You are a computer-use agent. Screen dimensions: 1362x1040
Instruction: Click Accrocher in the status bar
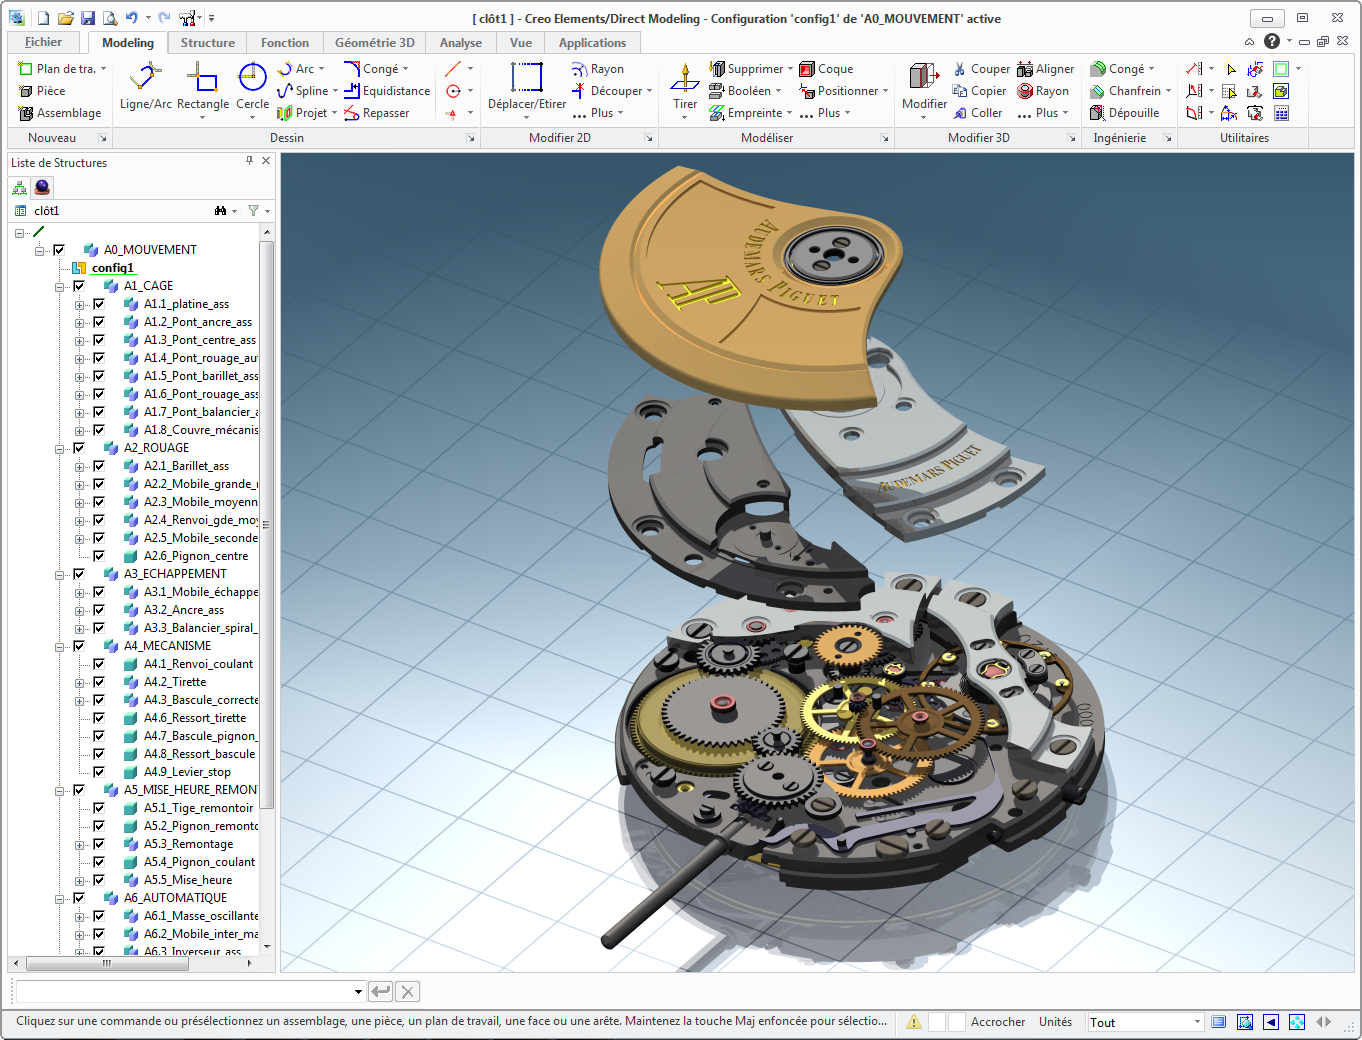(x=998, y=1022)
